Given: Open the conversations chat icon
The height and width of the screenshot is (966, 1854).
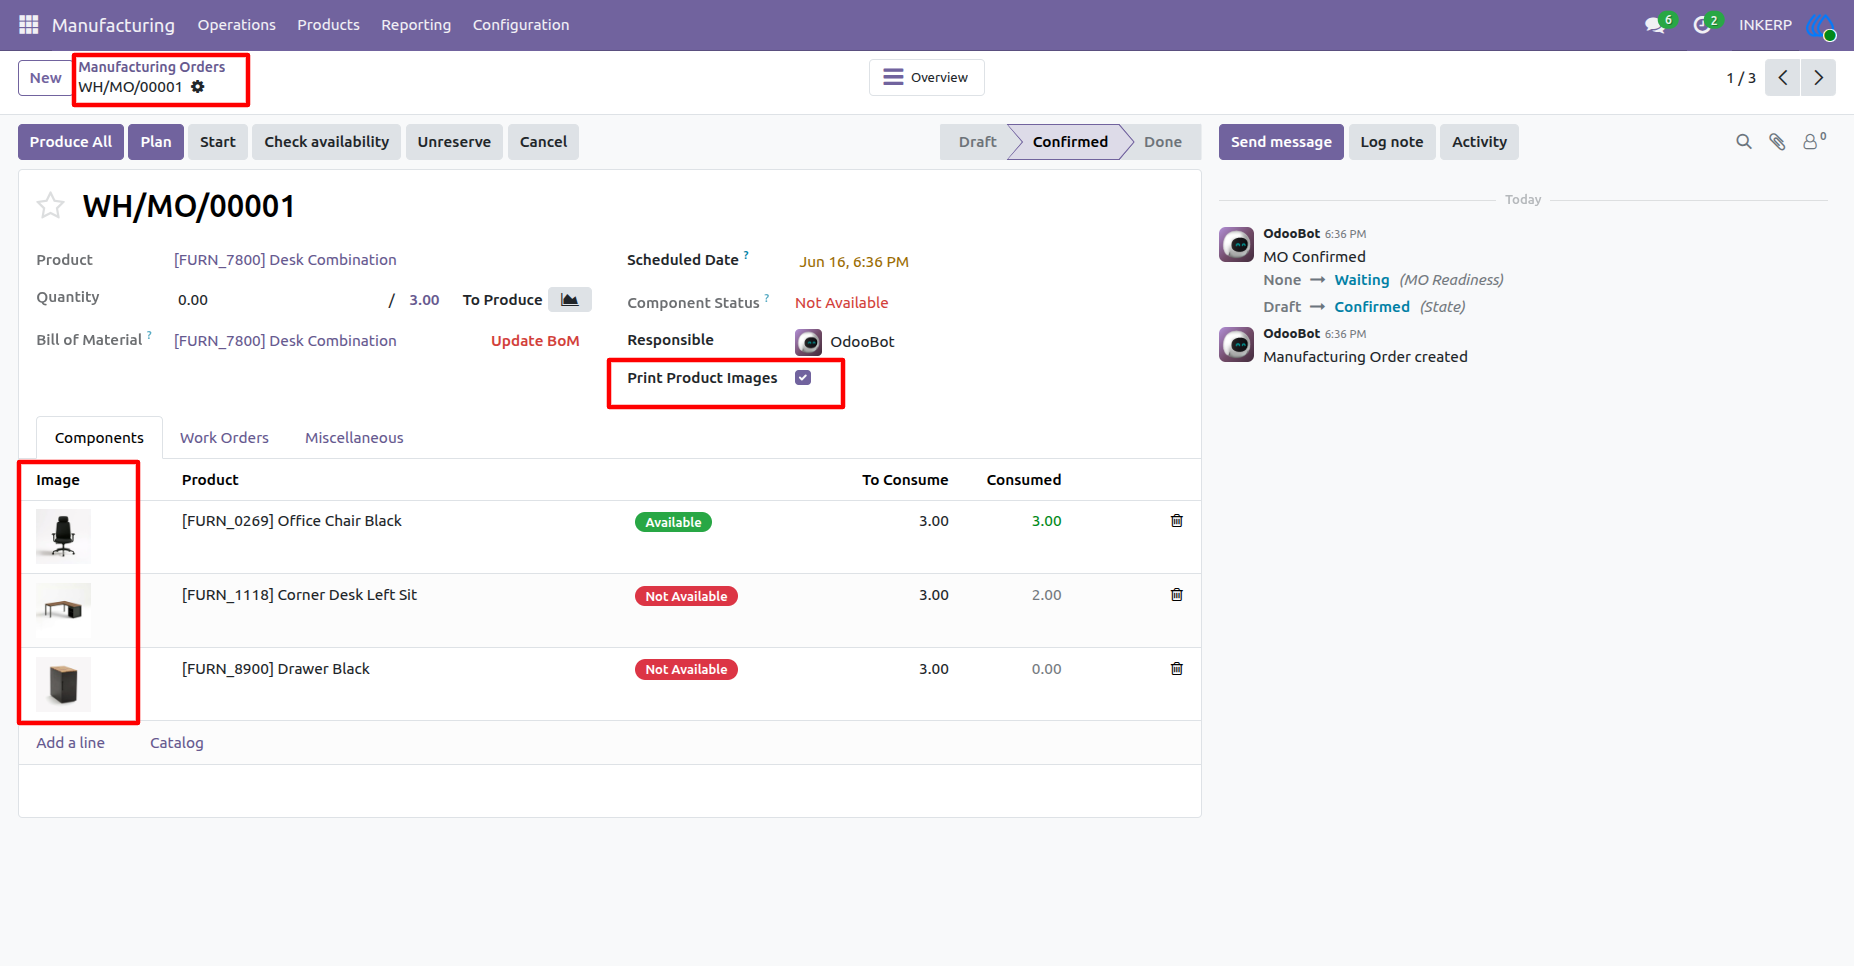Looking at the screenshot, I should click(1655, 24).
